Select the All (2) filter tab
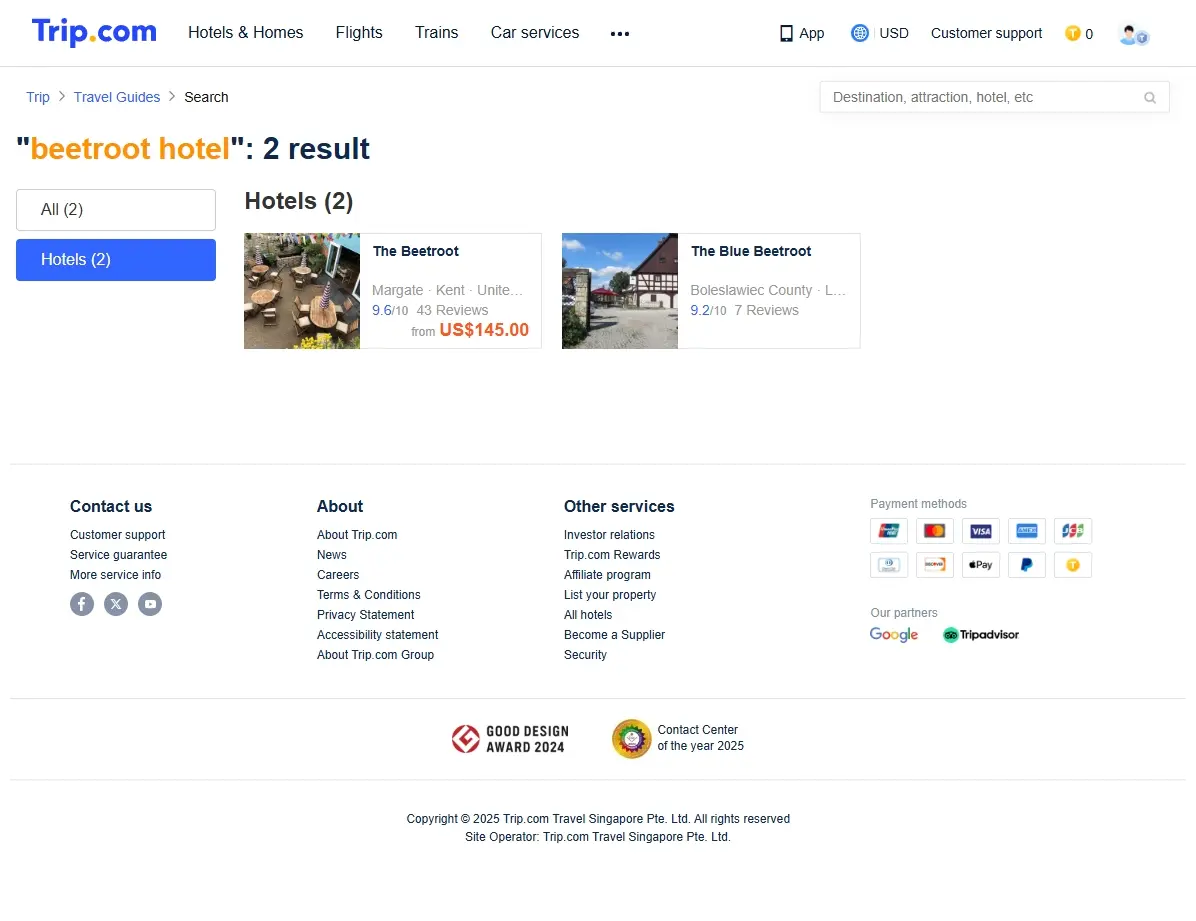1196x921 pixels. [x=116, y=210]
